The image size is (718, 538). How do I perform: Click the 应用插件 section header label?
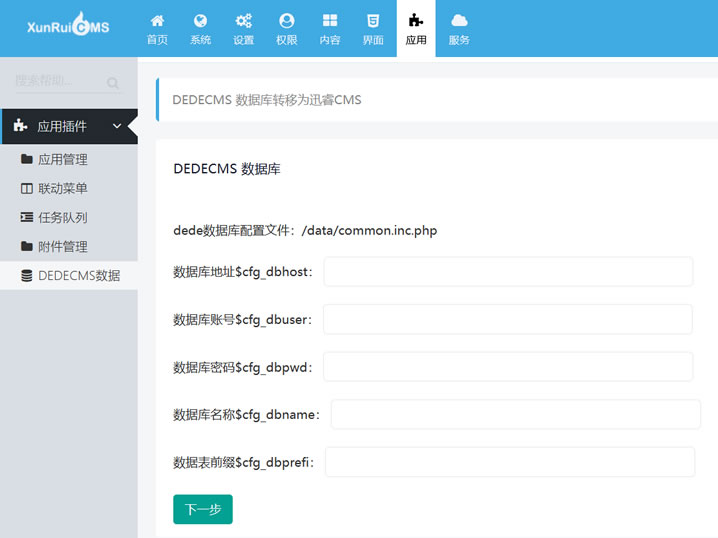coord(62,126)
